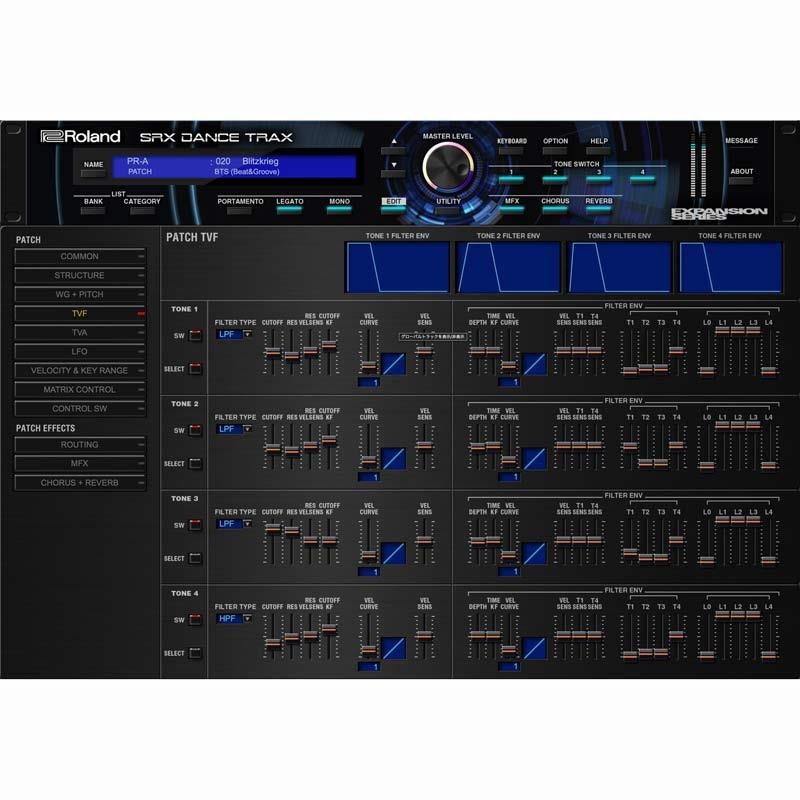Screen dimensions: 800x800
Task: Toggle the Portamento button
Action: 239,210
